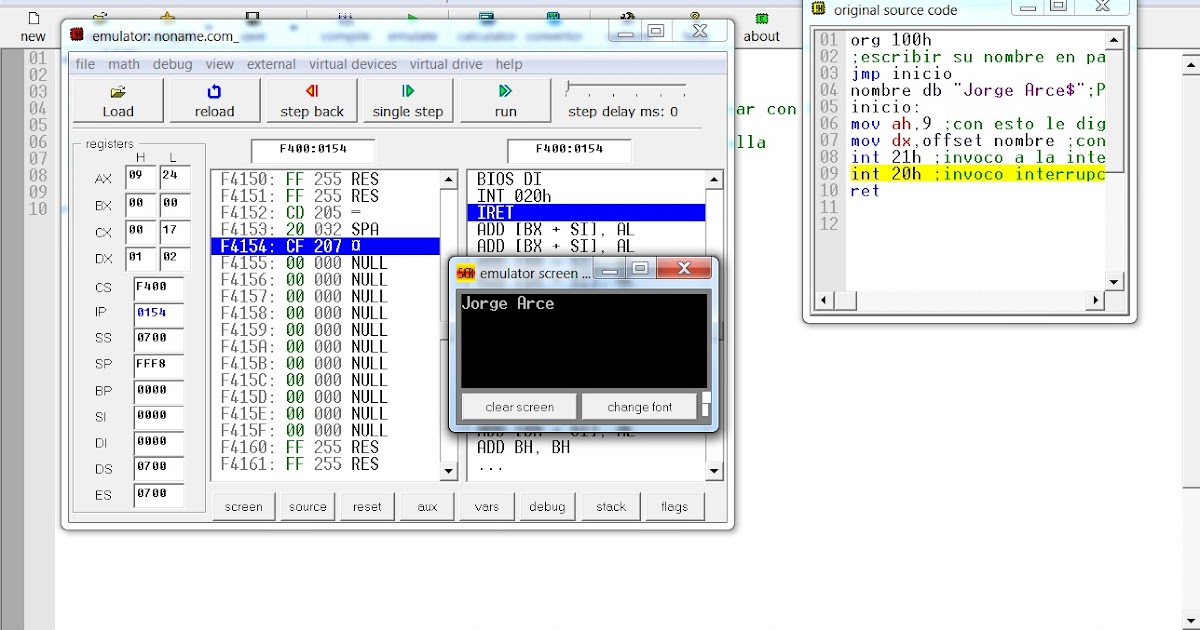
Task: Click the BX high byte register field
Action: pos(140,205)
